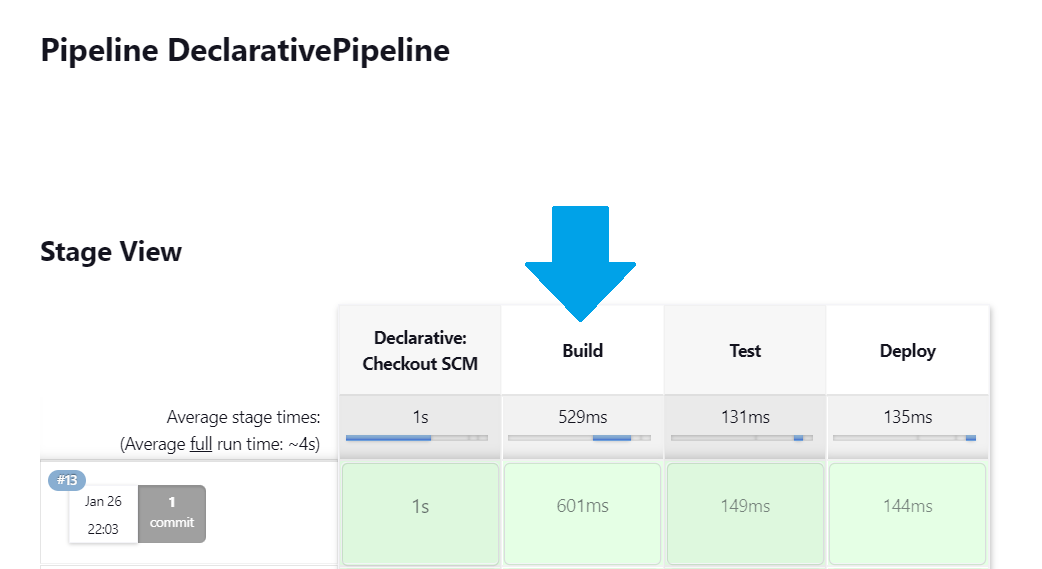Click the Stage View heading
1042x569 pixels.
pos(111,252)
